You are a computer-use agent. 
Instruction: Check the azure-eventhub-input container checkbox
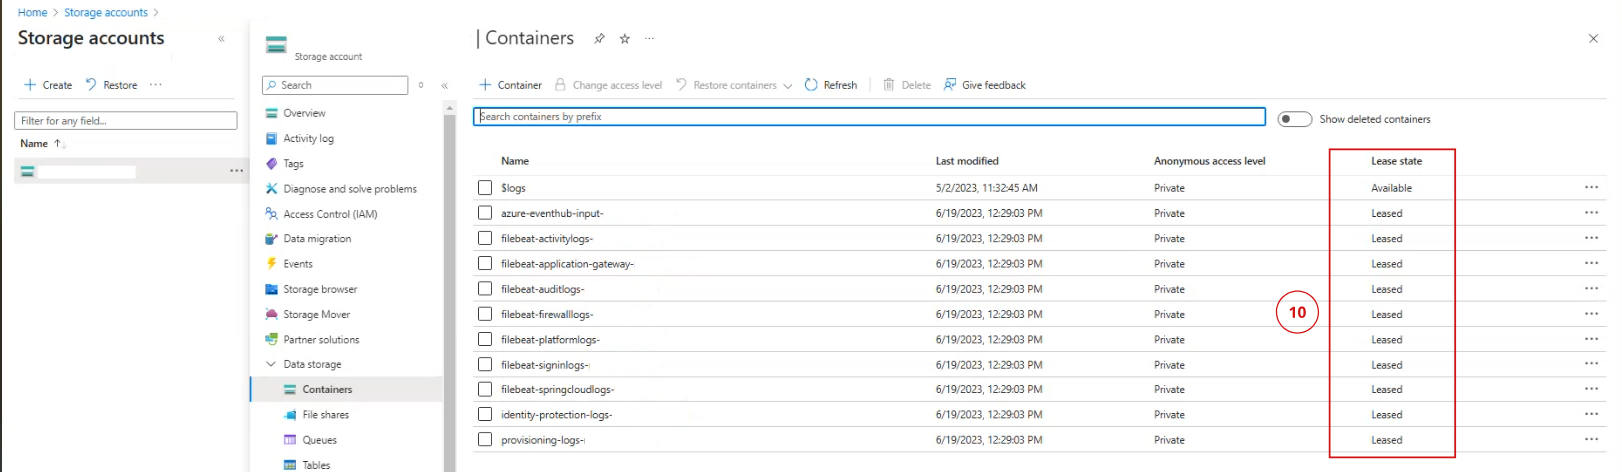[x=485, y=213]
